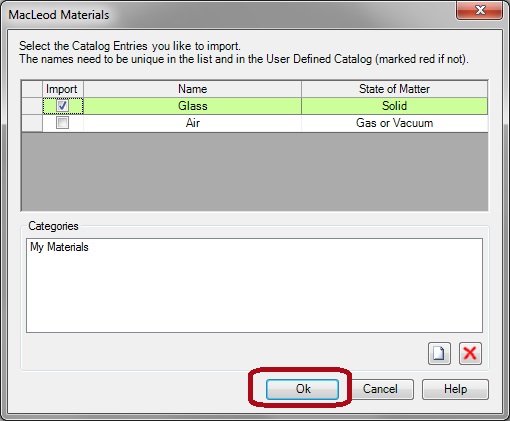
Task: Click the Import column header
Action: [x=63, y=89]
